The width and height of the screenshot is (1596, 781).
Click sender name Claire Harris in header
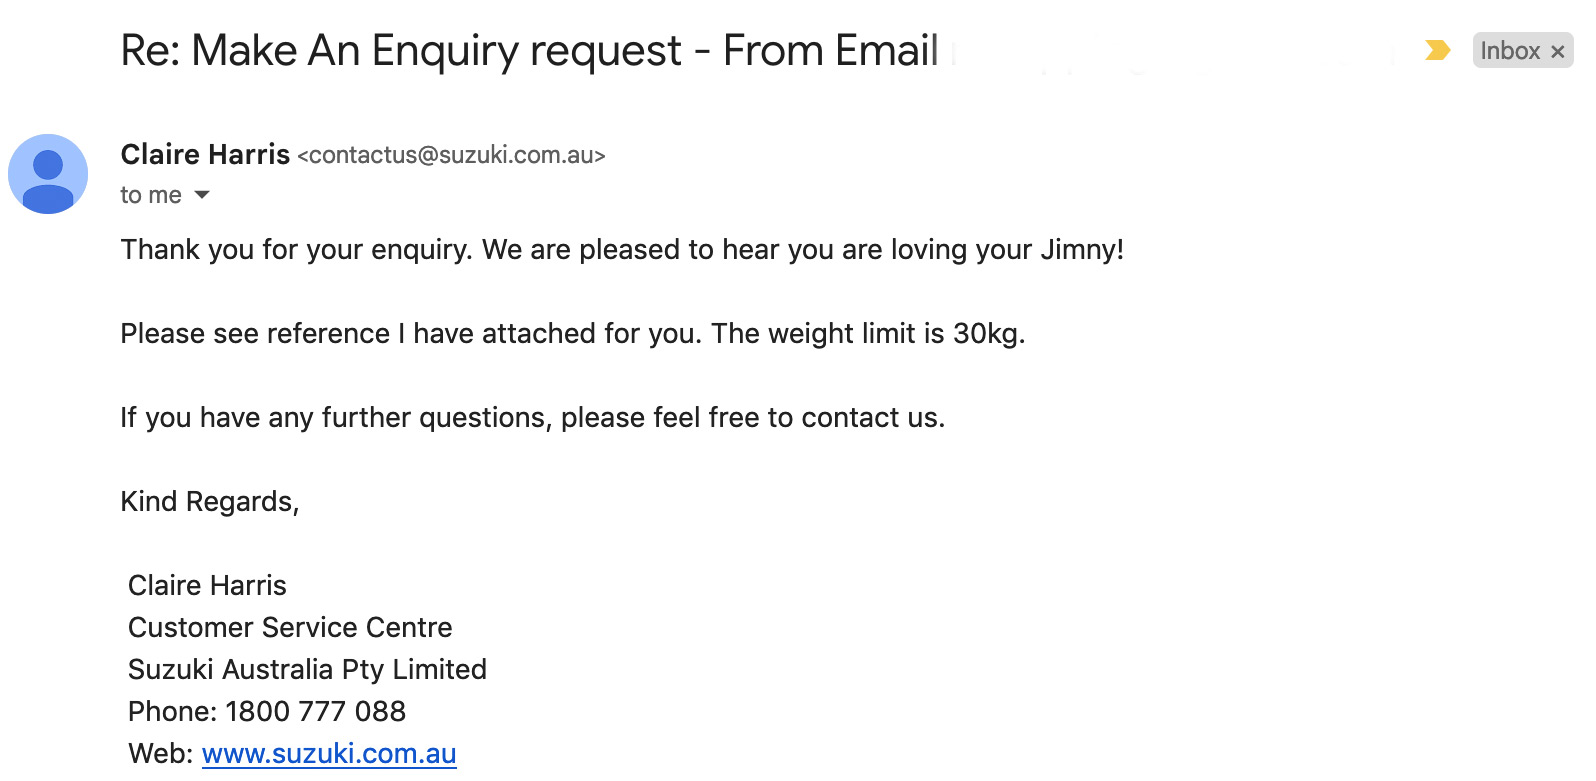click(205, 154)
